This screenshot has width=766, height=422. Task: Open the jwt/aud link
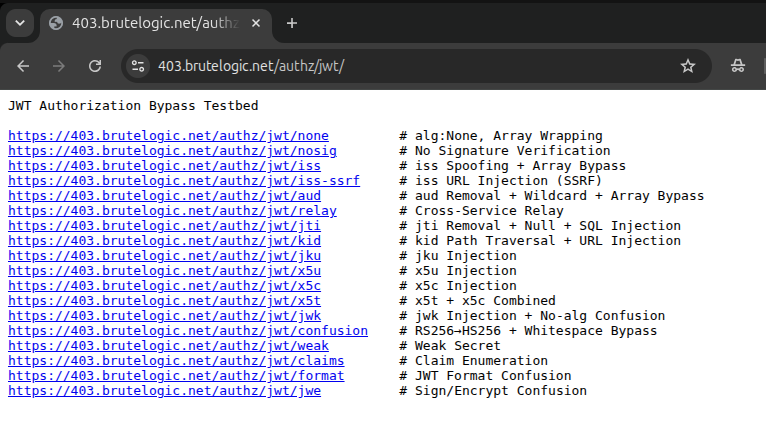[x=165, y=196]
